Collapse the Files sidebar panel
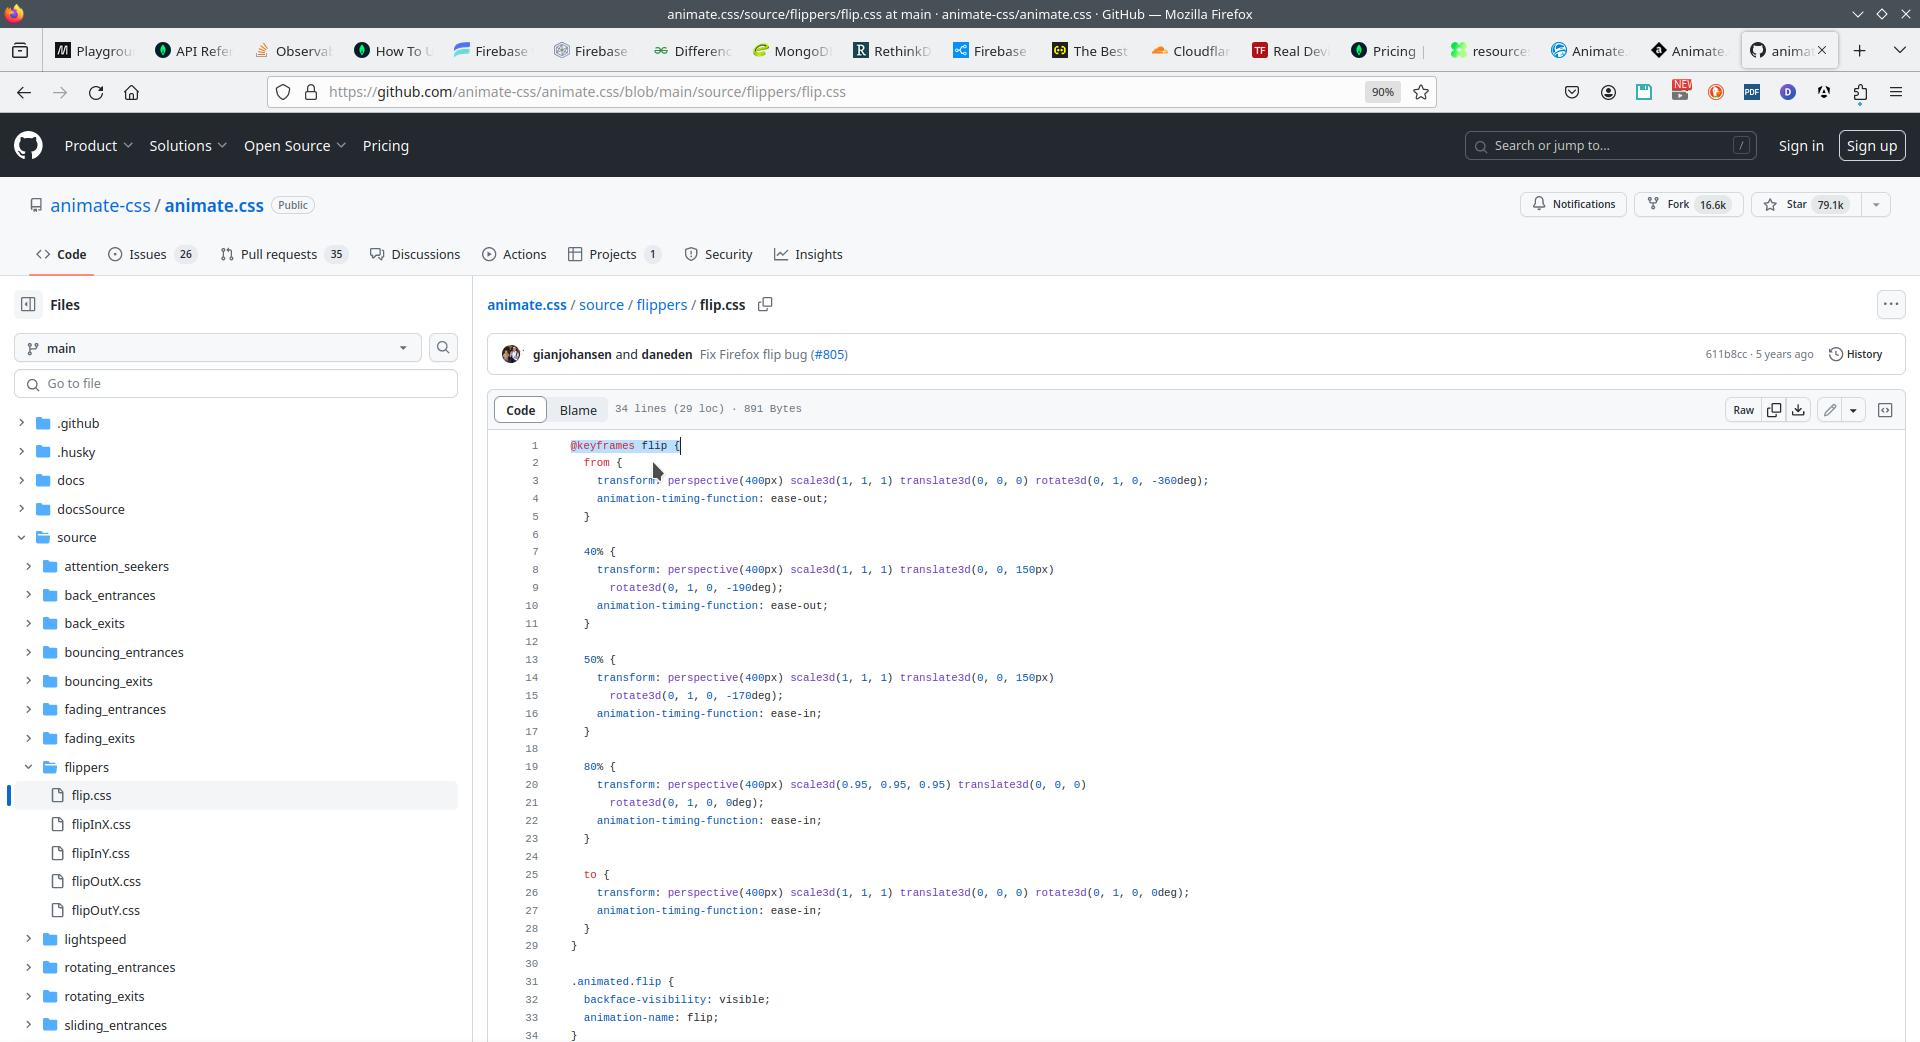Viewport: 1920px width, 1042px height. pyautogui.click(x=27, y=304)
